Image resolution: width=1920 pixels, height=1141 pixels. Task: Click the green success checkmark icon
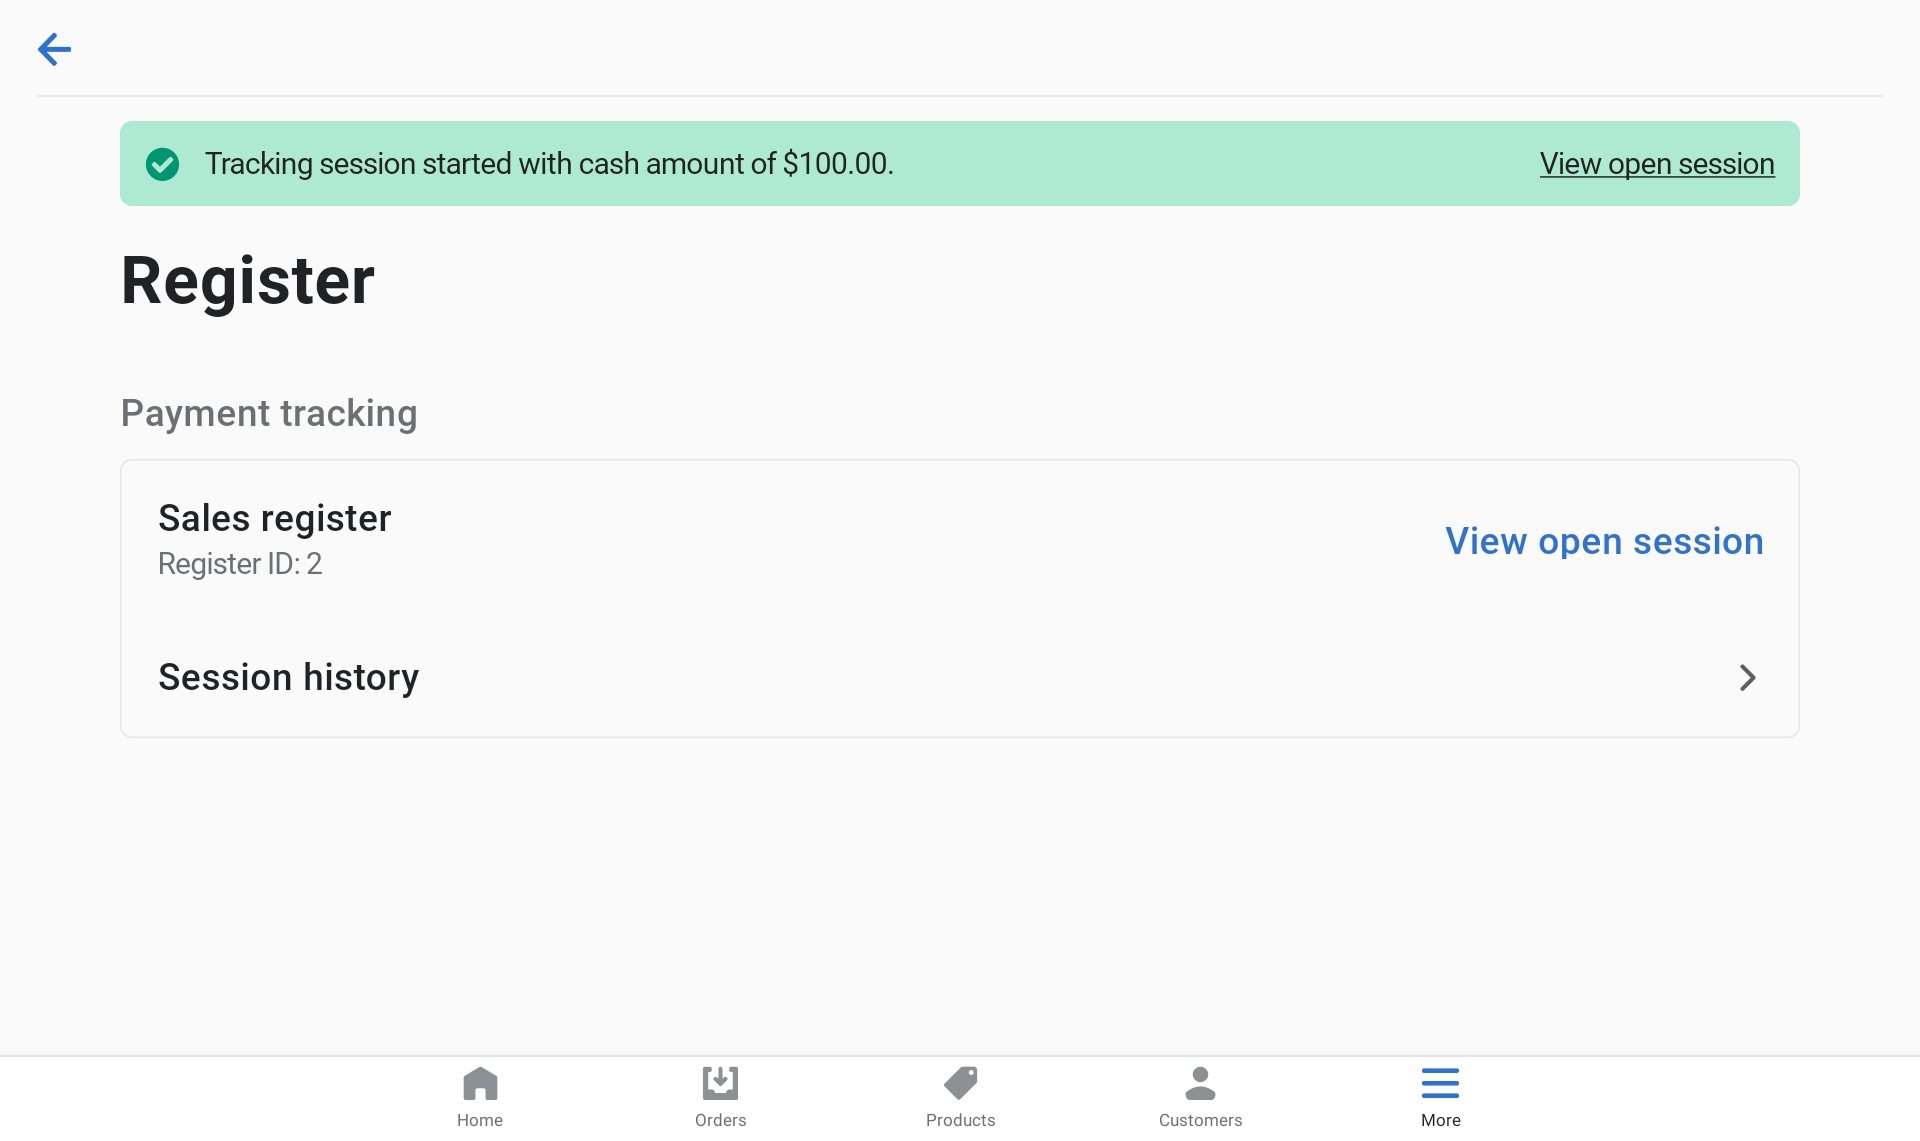[162, 164]
